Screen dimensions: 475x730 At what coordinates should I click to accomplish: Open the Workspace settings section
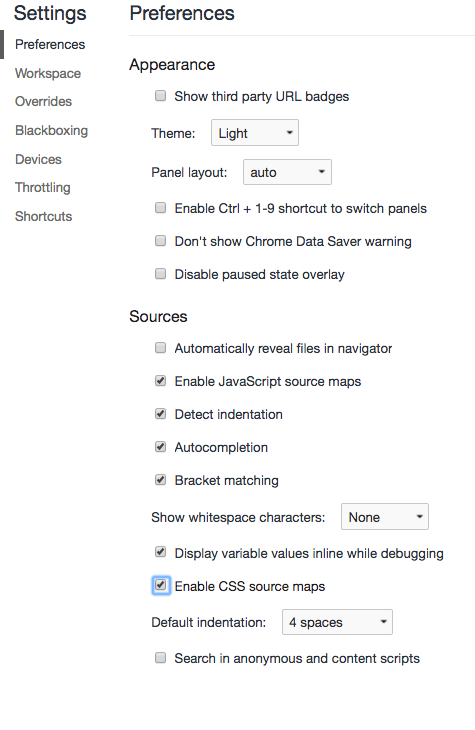point(48,74)
